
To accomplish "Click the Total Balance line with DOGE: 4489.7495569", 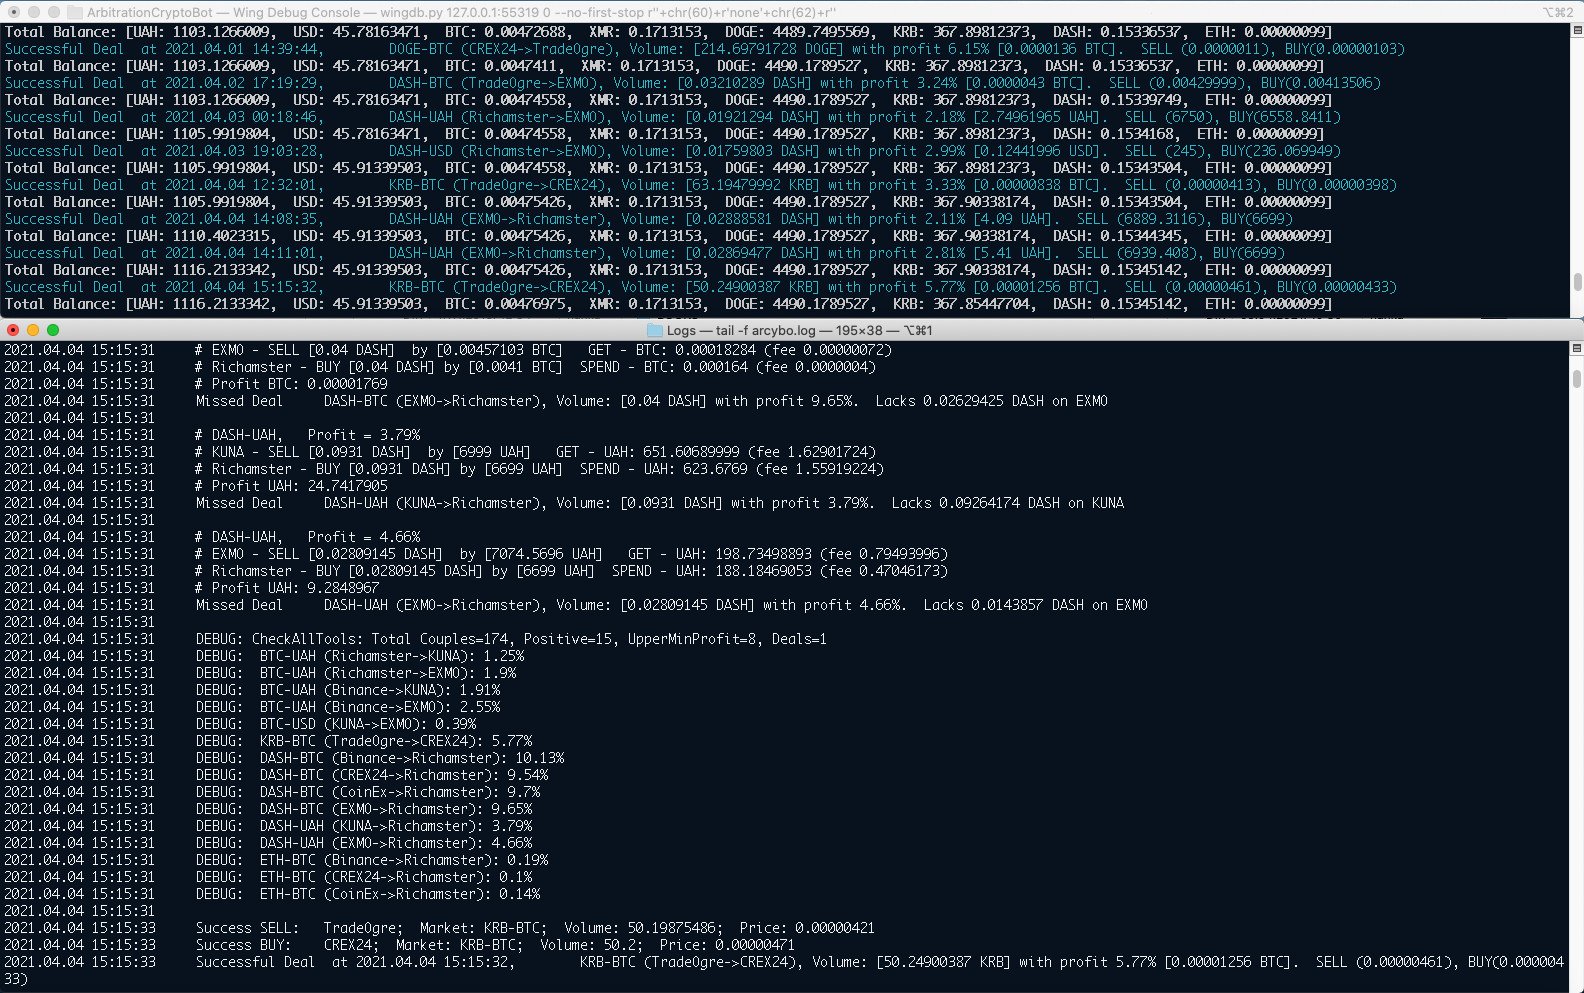I will [668, 32].
